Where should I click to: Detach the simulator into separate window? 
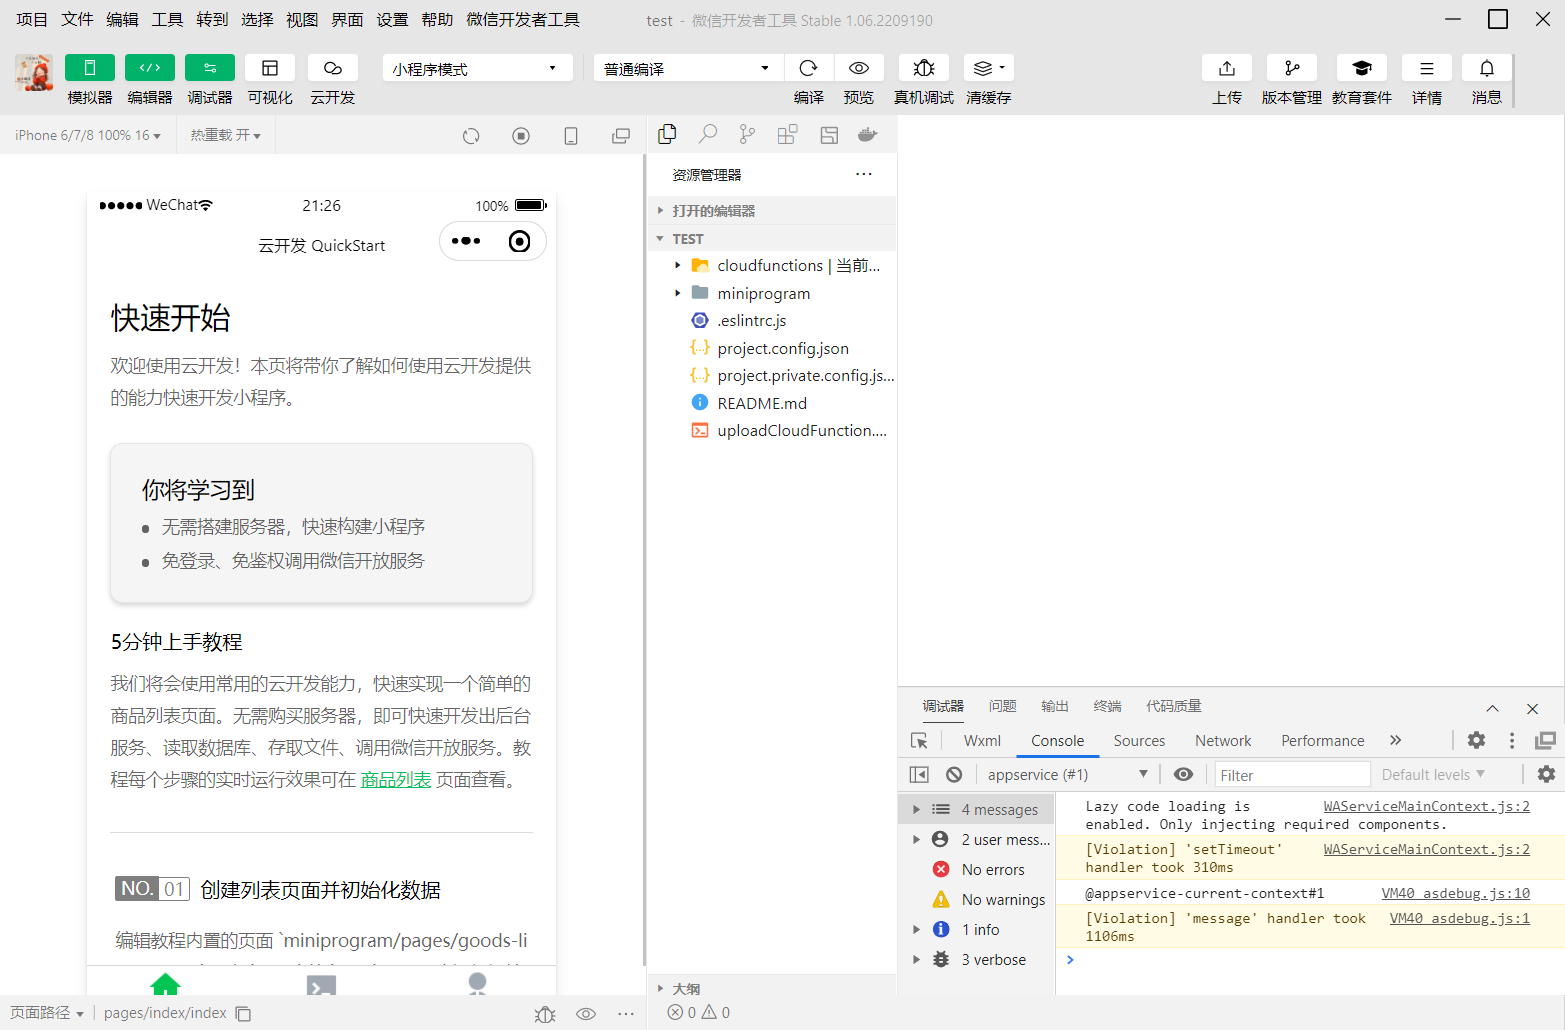pos(621,136)
